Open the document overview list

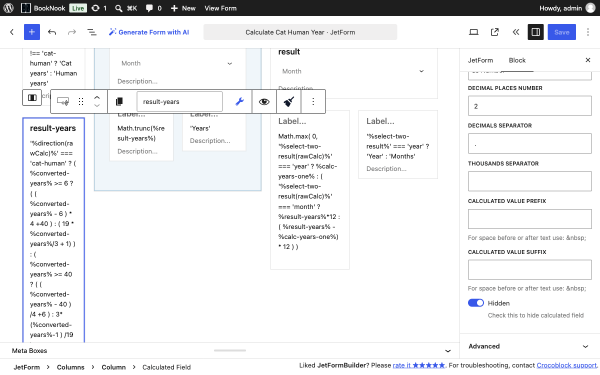pos(92,32)
